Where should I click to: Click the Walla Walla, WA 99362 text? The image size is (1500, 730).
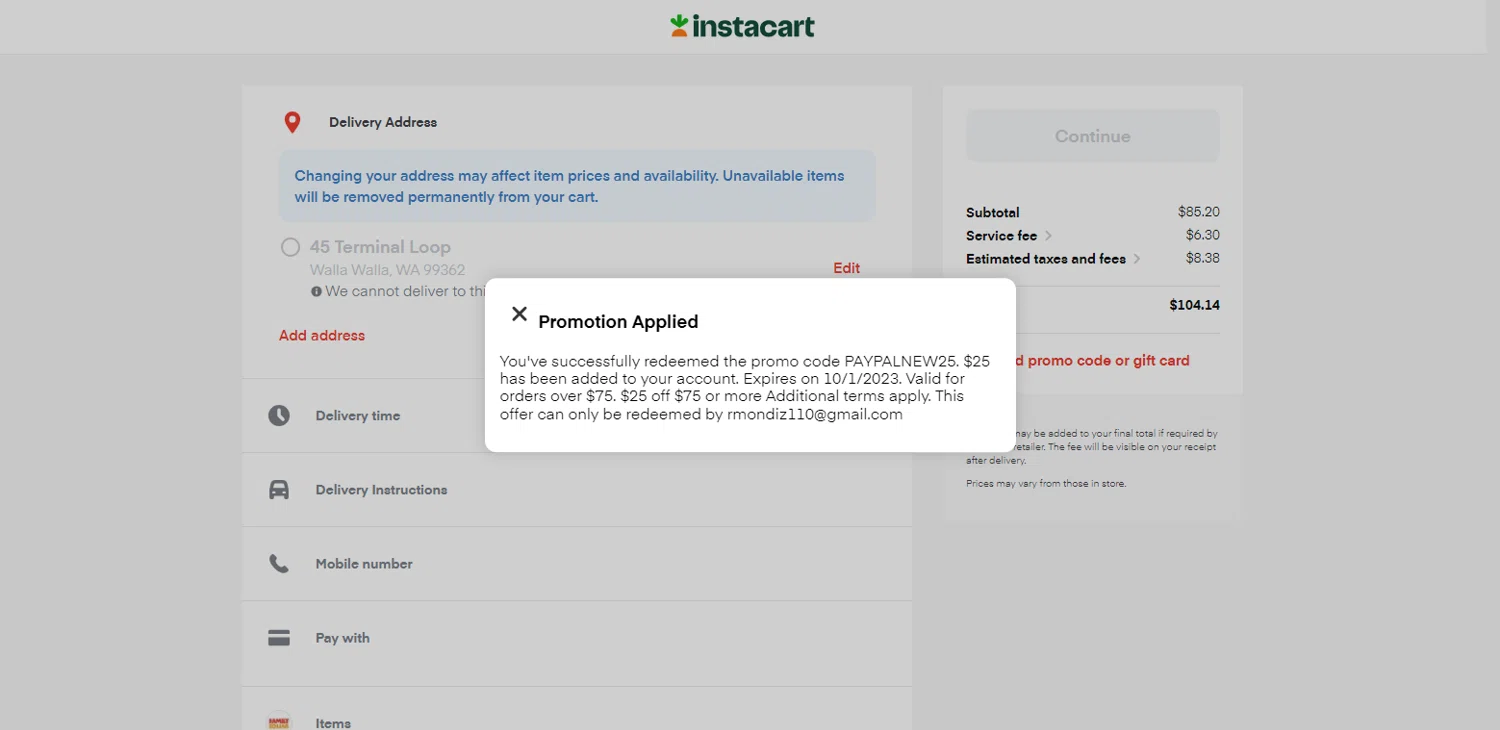click(x=387, y=270)
